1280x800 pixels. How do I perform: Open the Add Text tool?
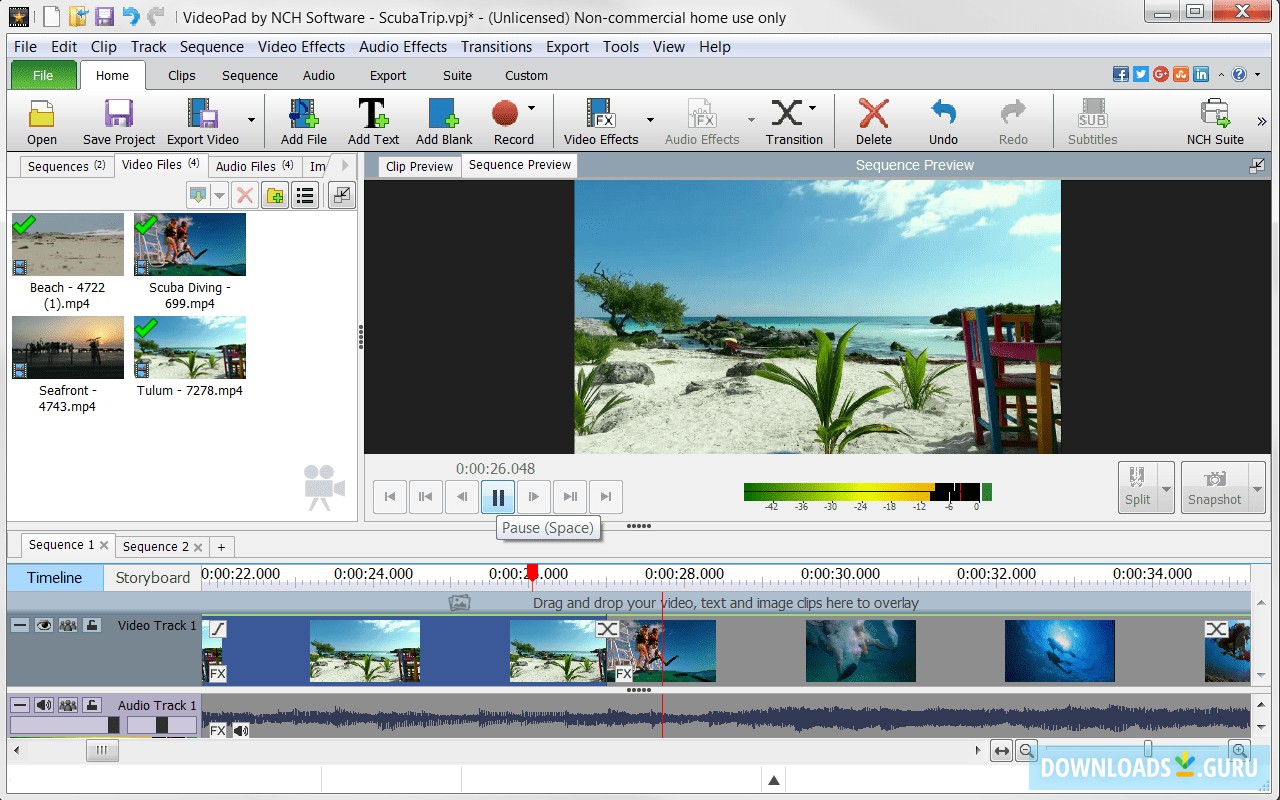point(373,115)
